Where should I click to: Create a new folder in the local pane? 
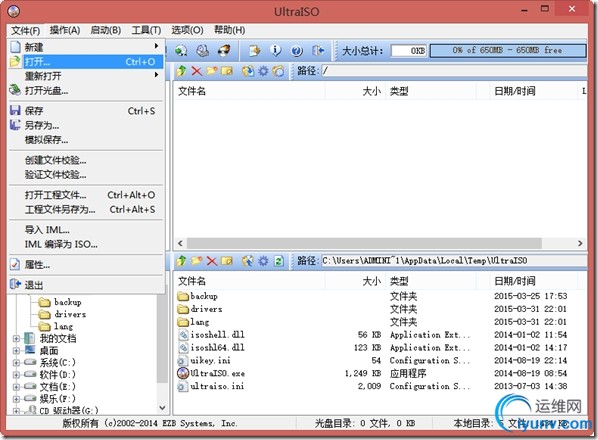[197, 261]
